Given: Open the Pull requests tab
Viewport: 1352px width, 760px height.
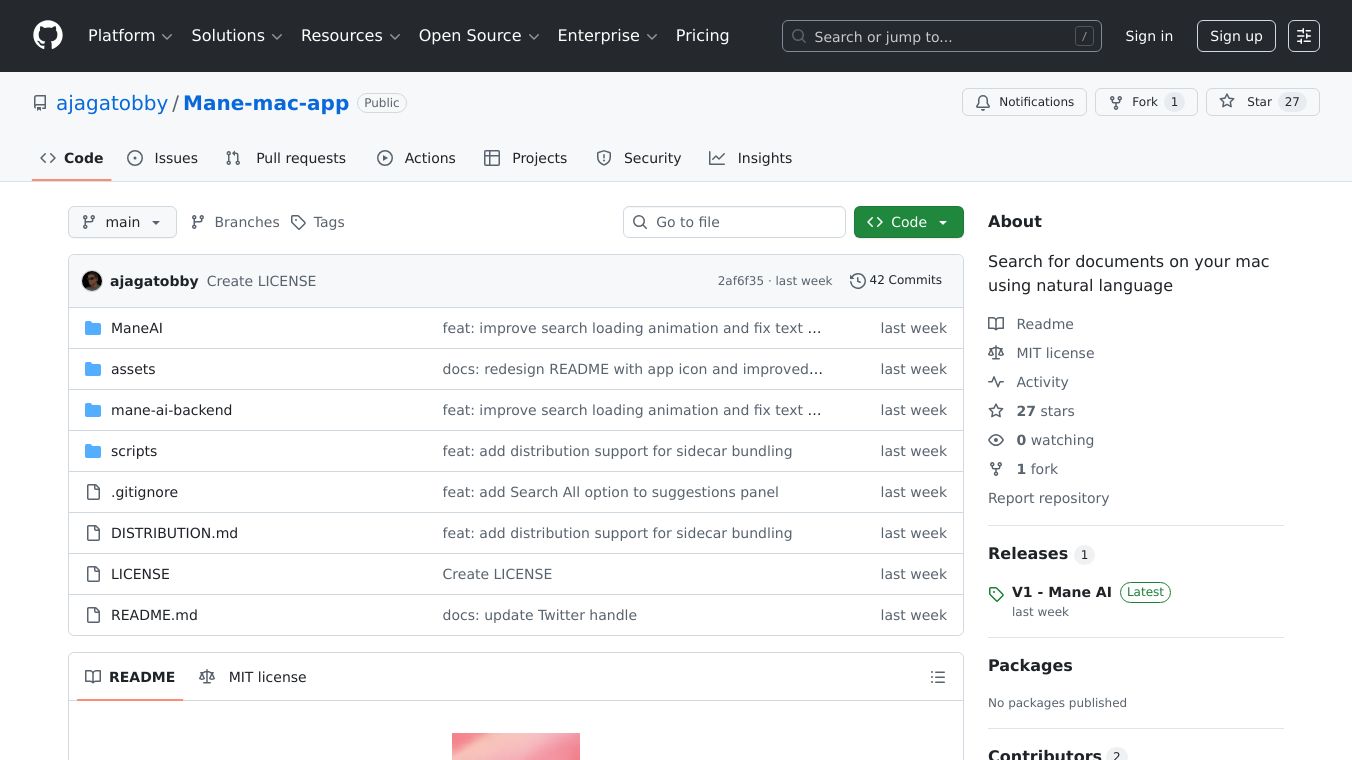Looking at the screenshot, I should coord(286,158).
